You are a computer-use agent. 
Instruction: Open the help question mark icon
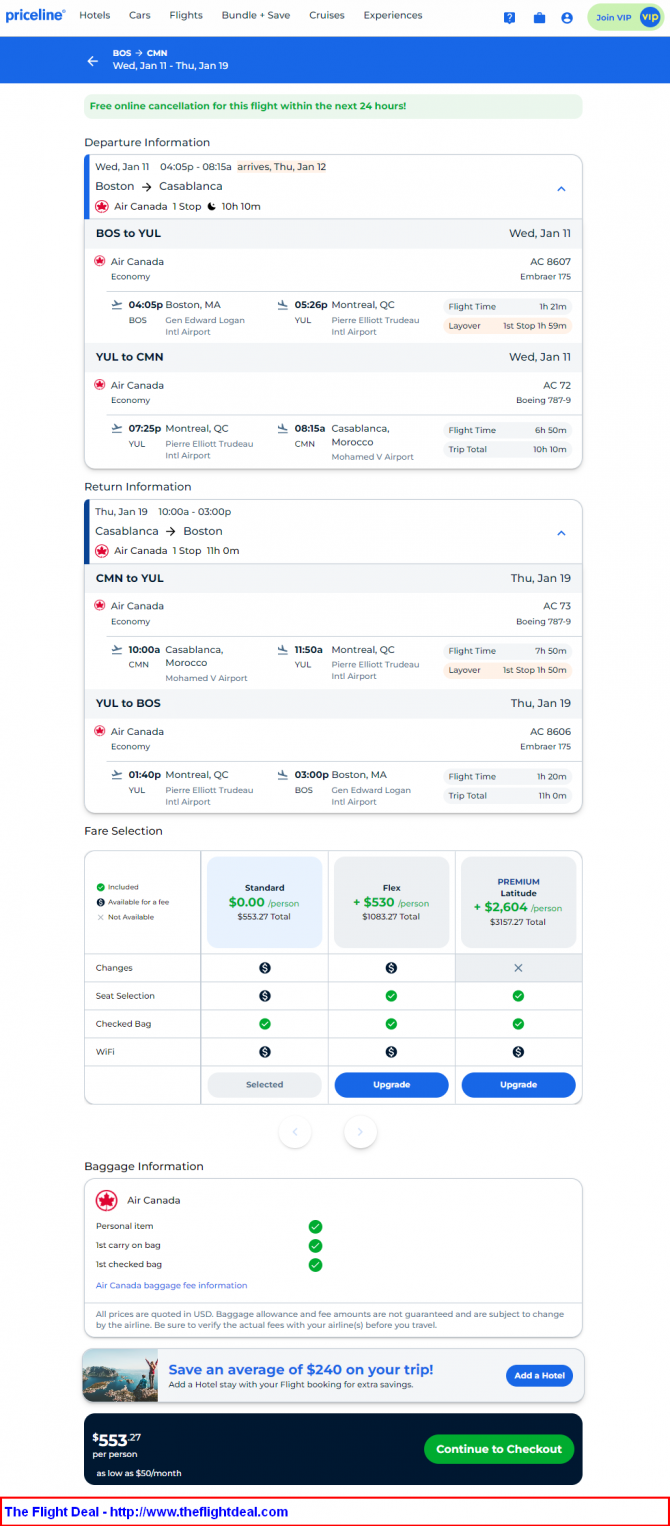click(510, 18)
